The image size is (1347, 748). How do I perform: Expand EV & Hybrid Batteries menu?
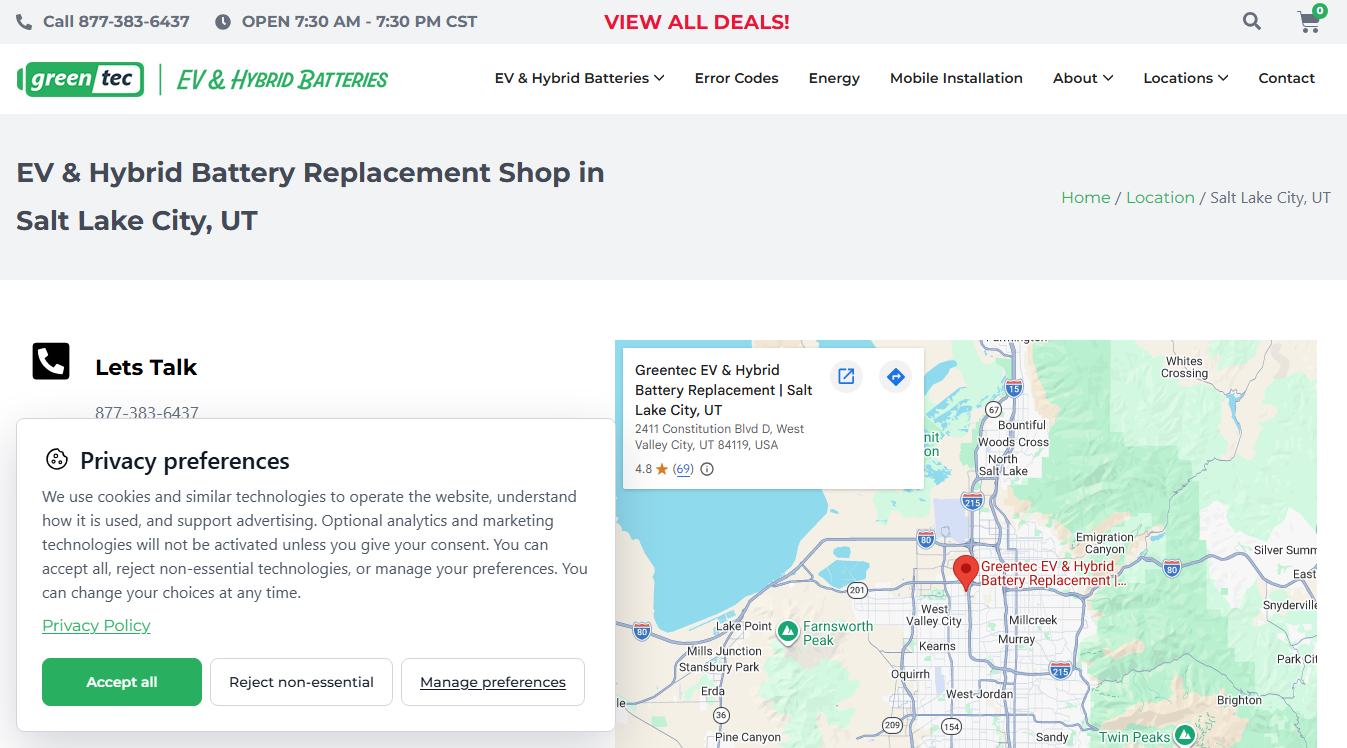[579, 78]
